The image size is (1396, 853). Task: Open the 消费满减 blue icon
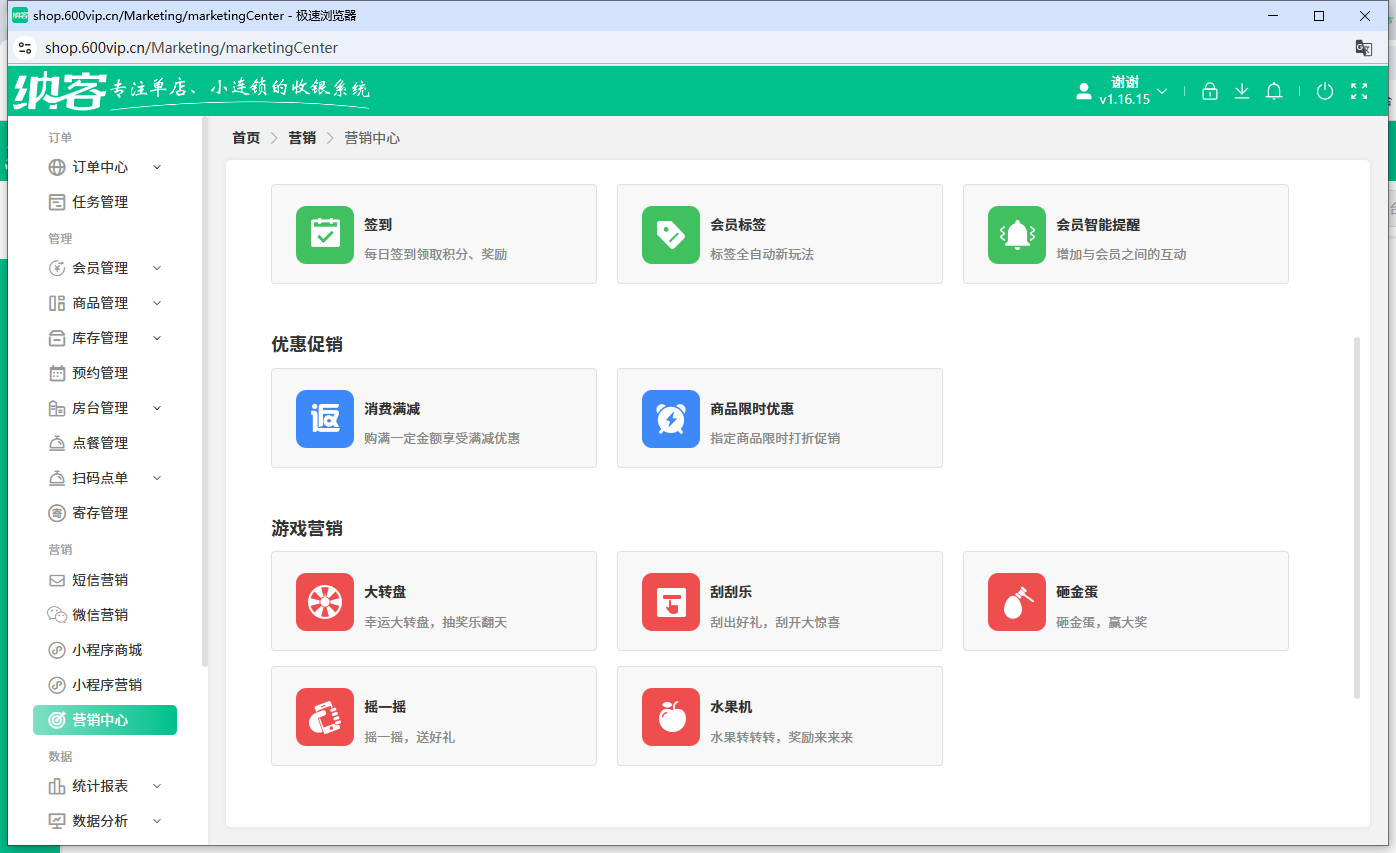pos(324,418)
